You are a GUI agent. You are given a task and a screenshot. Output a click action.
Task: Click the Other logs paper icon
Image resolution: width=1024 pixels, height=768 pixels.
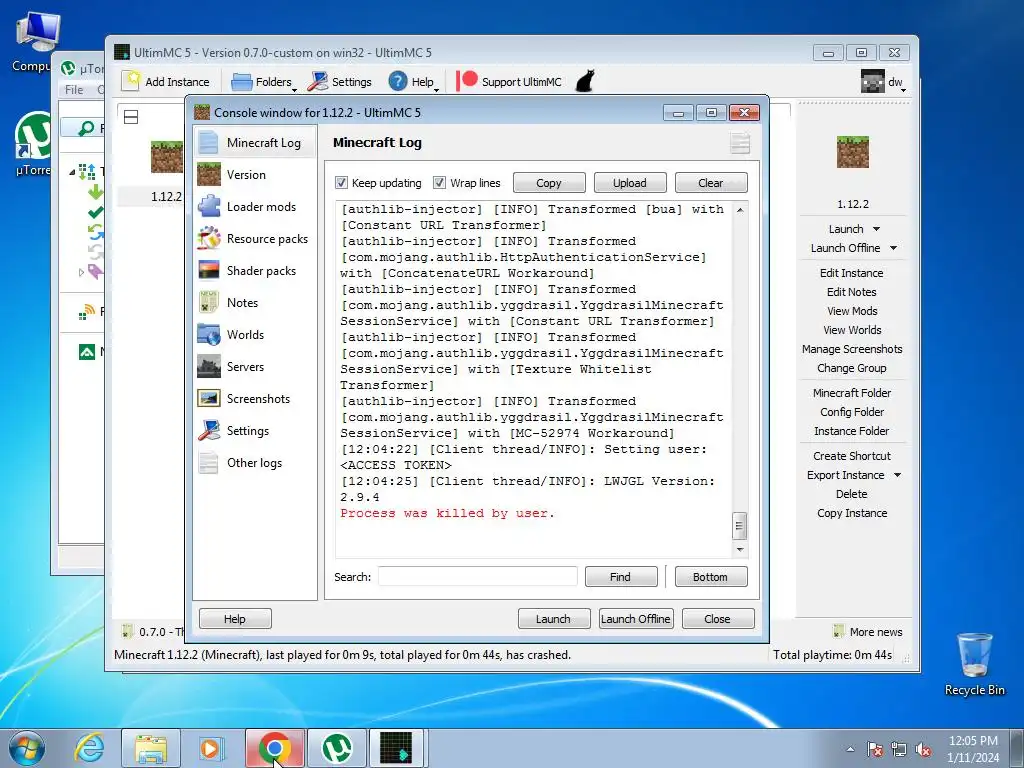tap(208, 462)
